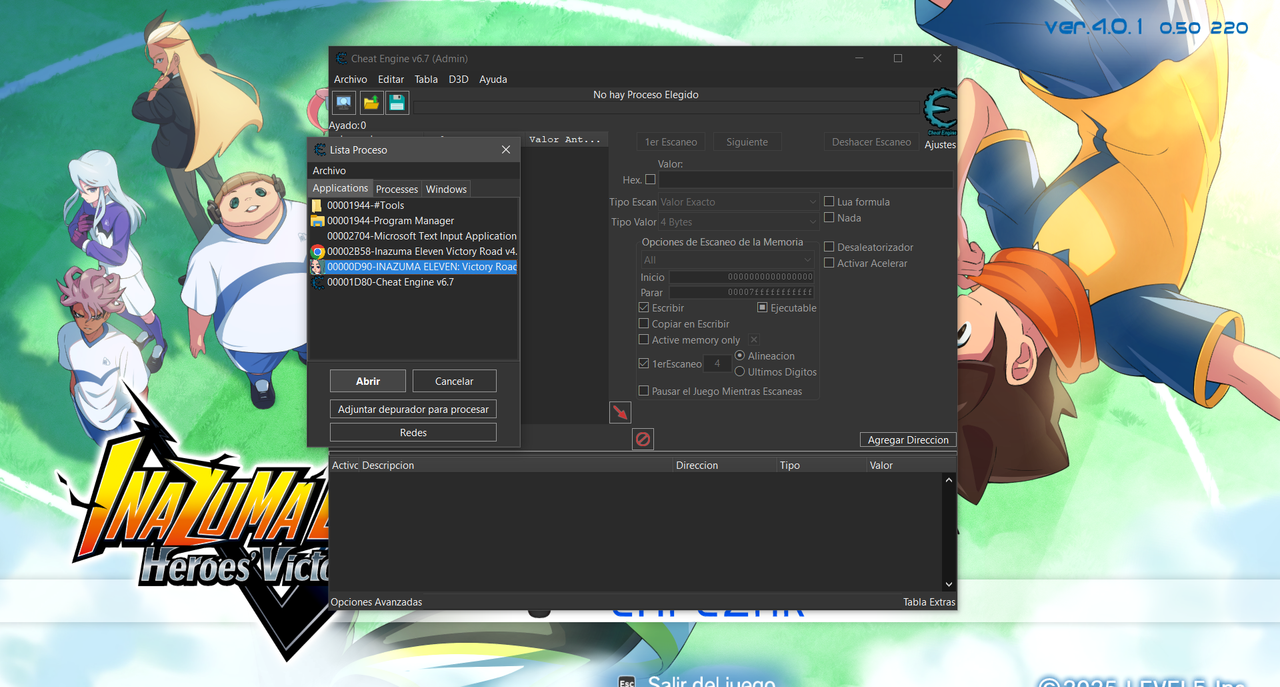The height and width of the screenshot is (687, 1280).
Task: Enable the Desaleatorizador checkbox
Action: [x=829, y=247]
